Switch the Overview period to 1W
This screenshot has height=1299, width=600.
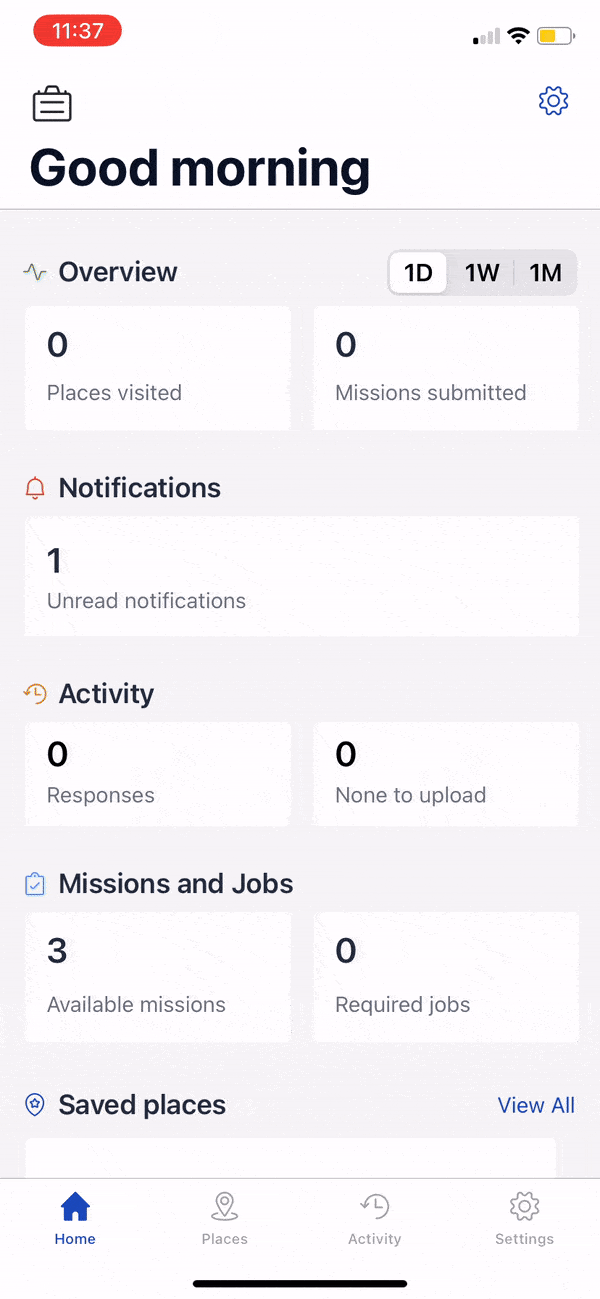click(482, 272)
